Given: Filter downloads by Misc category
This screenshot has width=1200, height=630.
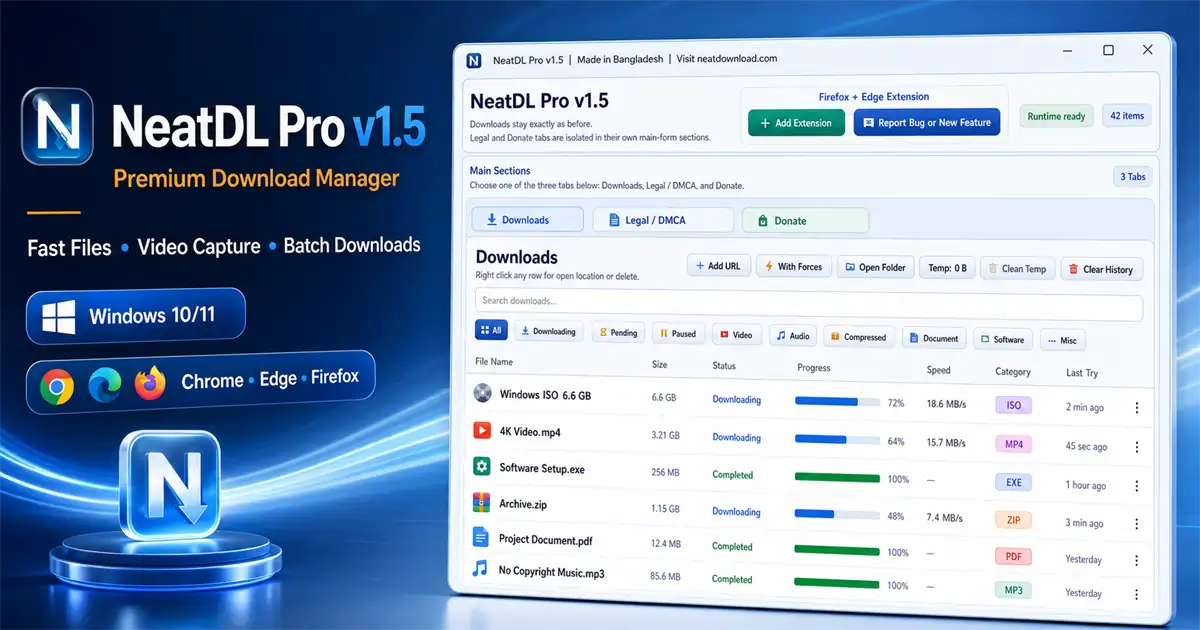Looking at the screenshot, I should tap(1062, 340).
